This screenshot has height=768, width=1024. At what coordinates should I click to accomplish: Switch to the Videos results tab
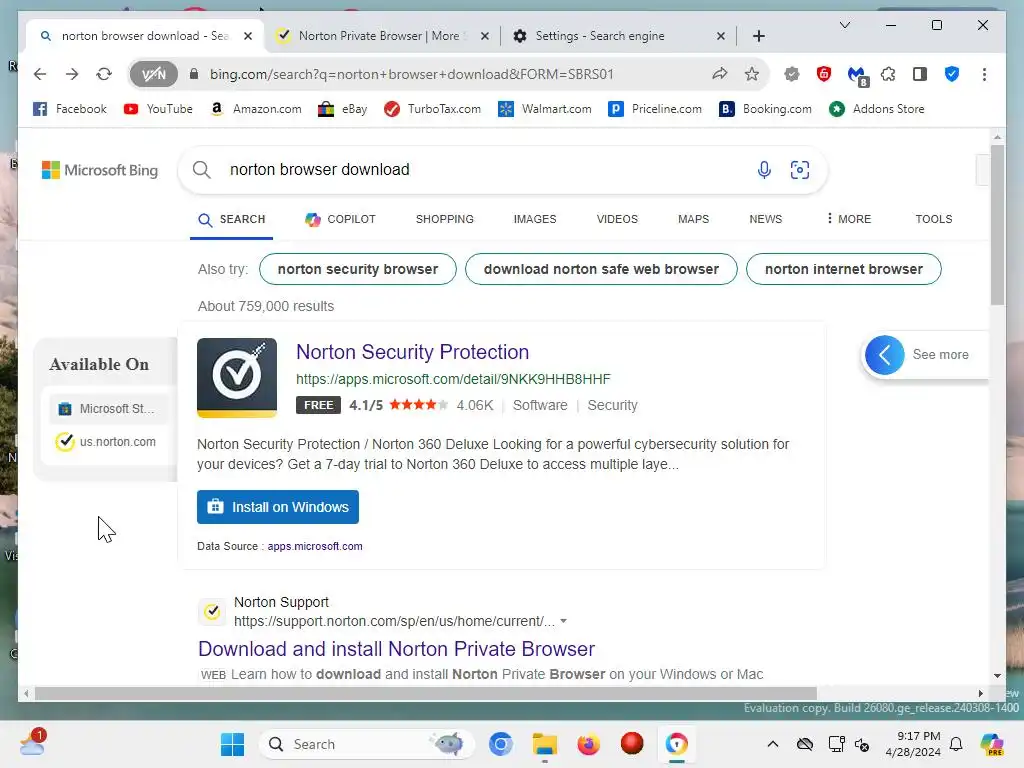click(617, 219)
